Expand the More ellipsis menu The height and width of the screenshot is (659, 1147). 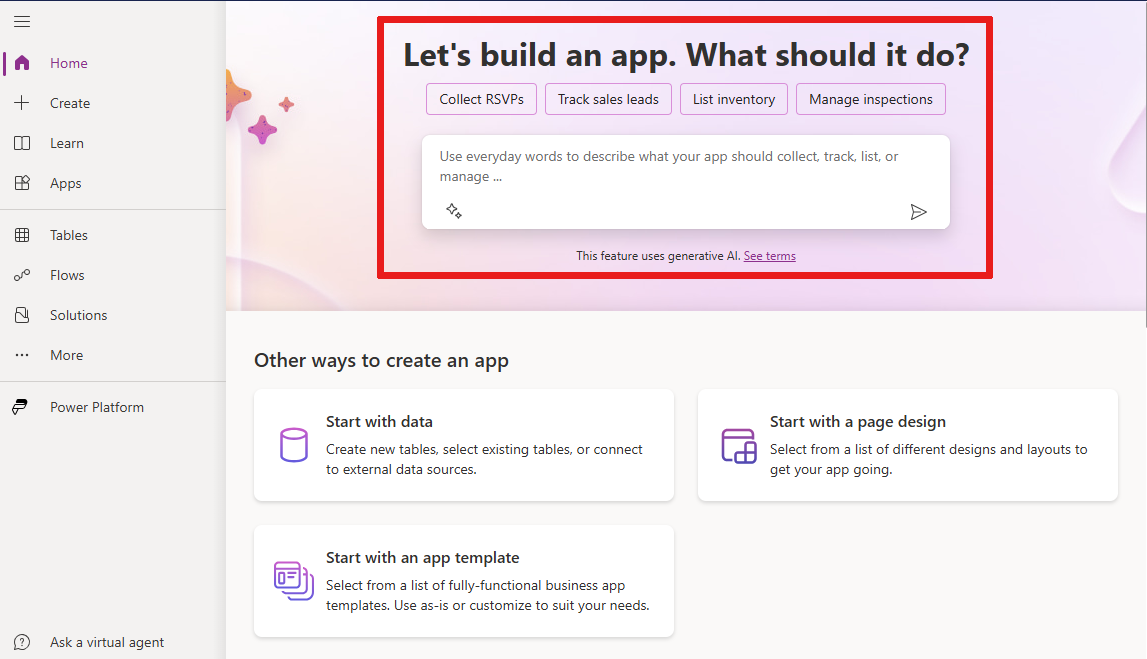(22, 355)
